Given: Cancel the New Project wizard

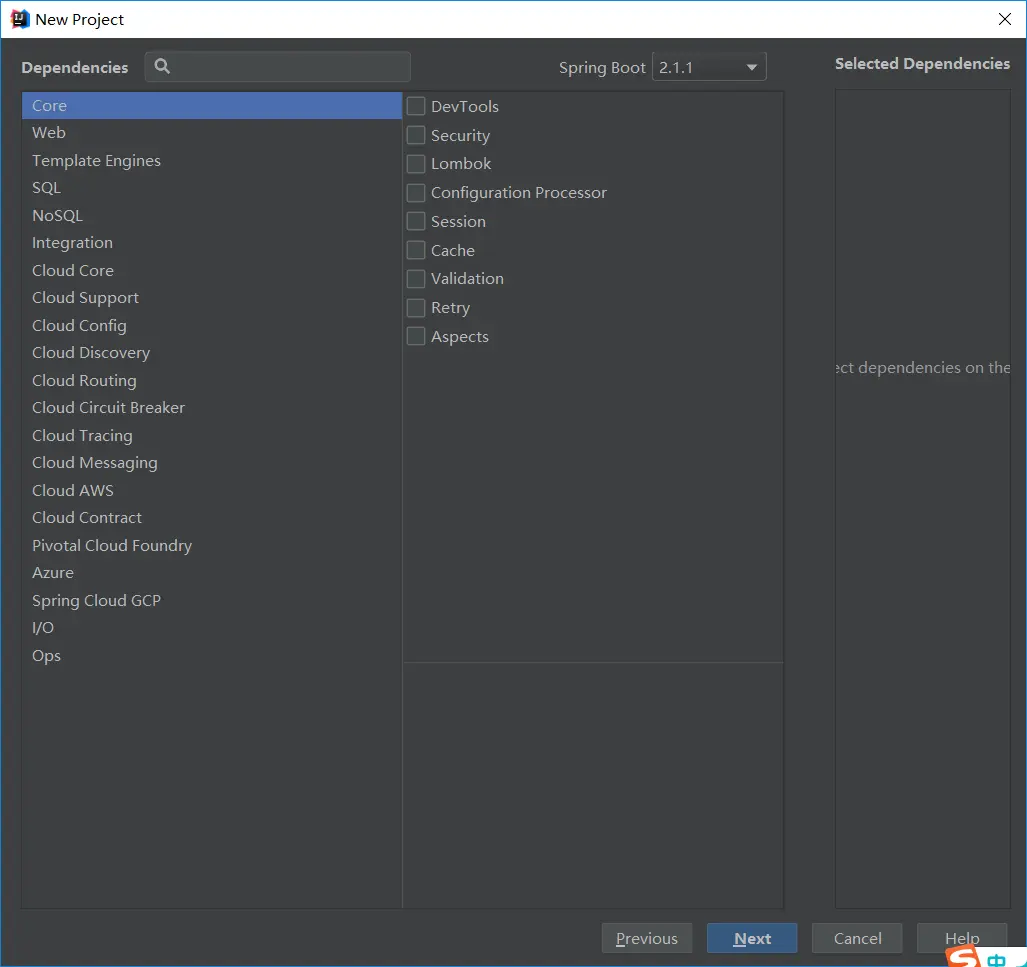Looking at the screenshot, I should pyautogui.click(x=857, y=938).
